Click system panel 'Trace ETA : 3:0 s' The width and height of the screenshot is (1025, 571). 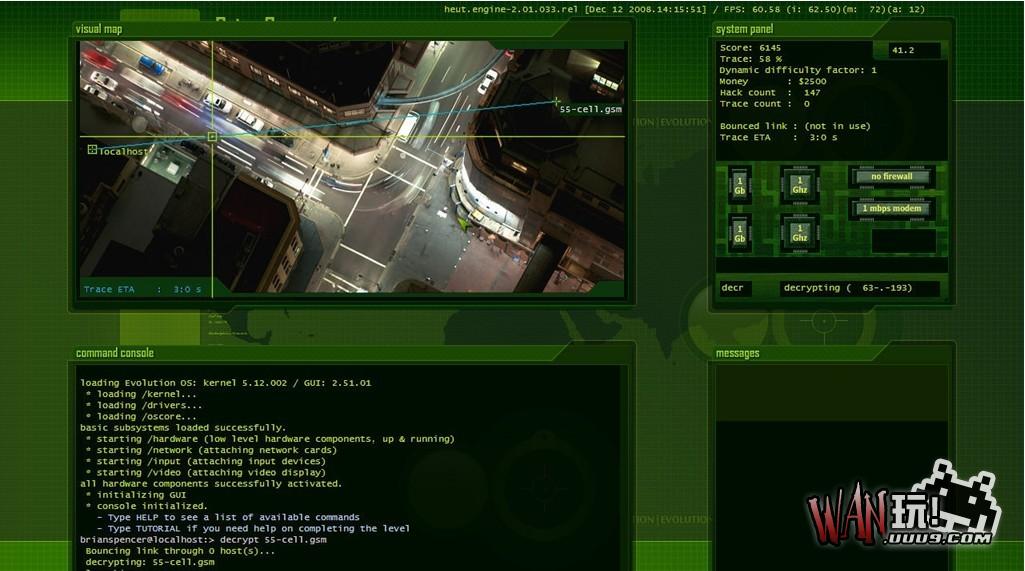point(779,137)
